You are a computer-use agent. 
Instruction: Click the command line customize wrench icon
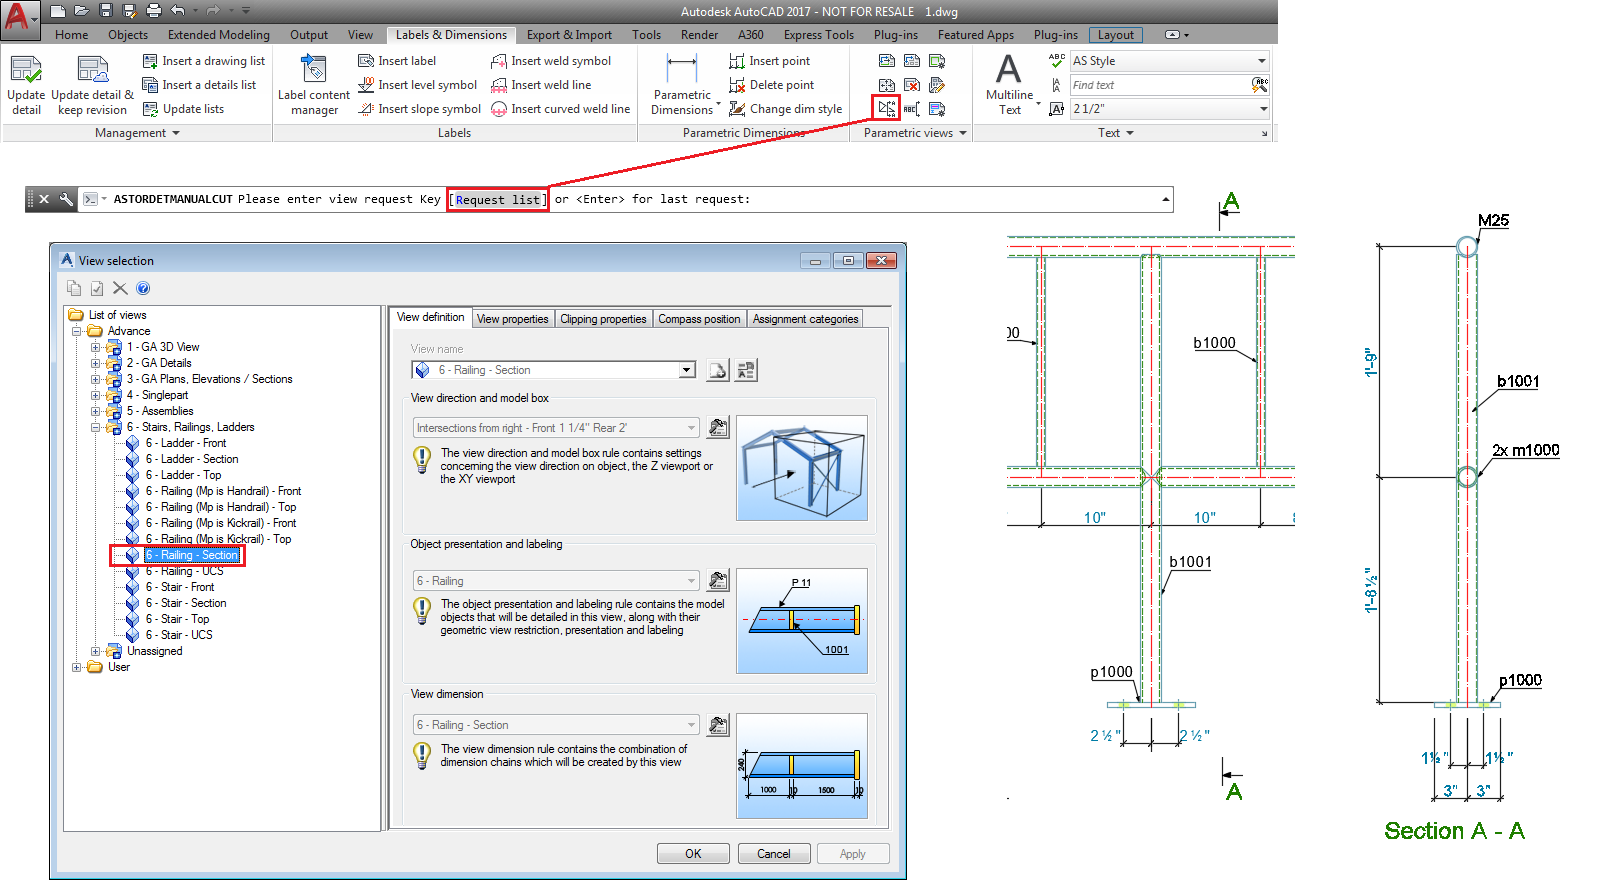(66, 199)
